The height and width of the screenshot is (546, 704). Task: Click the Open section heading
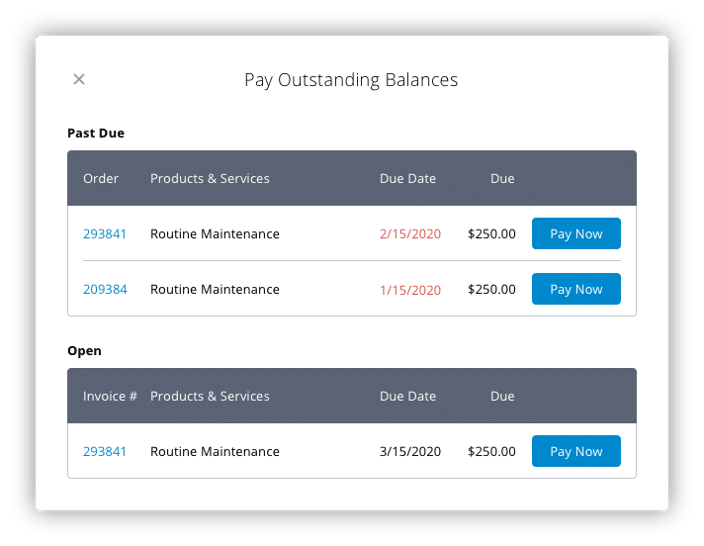coord(84,351)
